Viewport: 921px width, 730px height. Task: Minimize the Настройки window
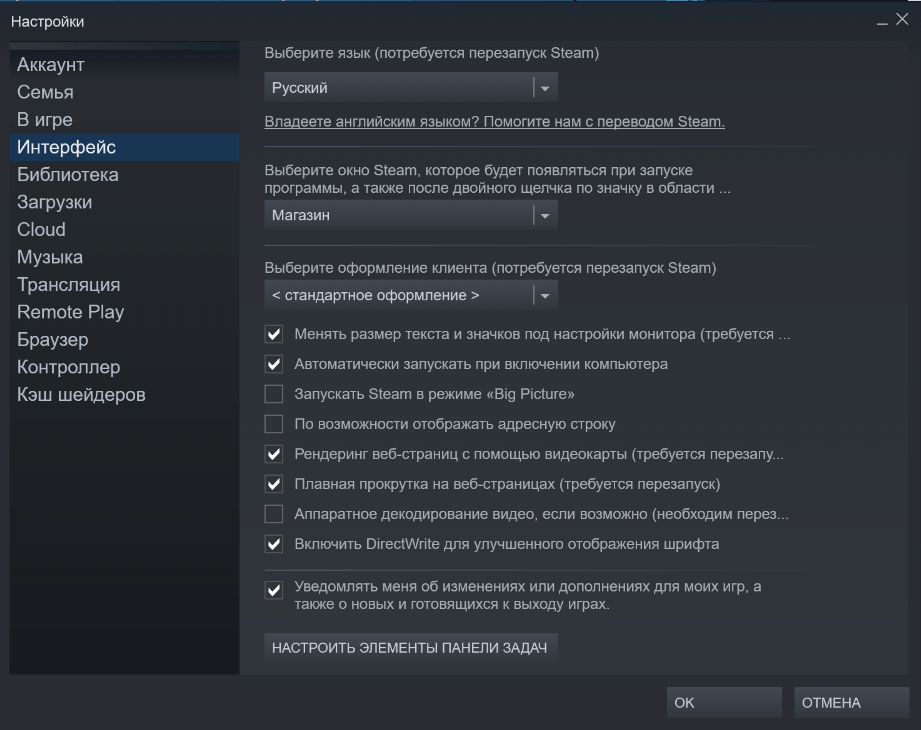882,21
